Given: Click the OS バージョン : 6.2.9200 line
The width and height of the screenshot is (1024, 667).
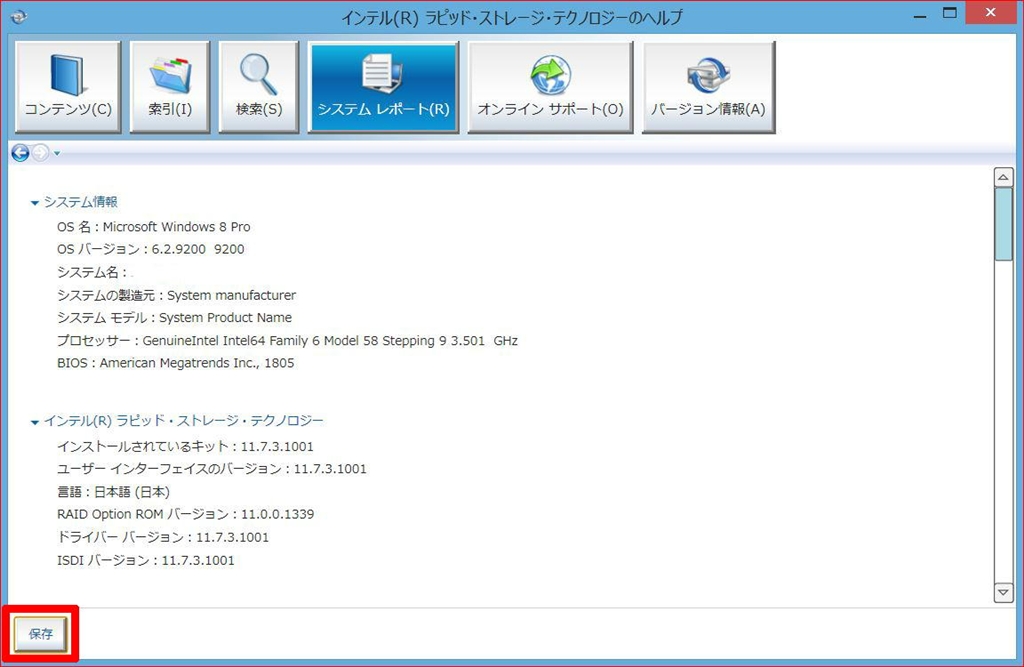Looking at the screenshot, I should tap(151, 249).
